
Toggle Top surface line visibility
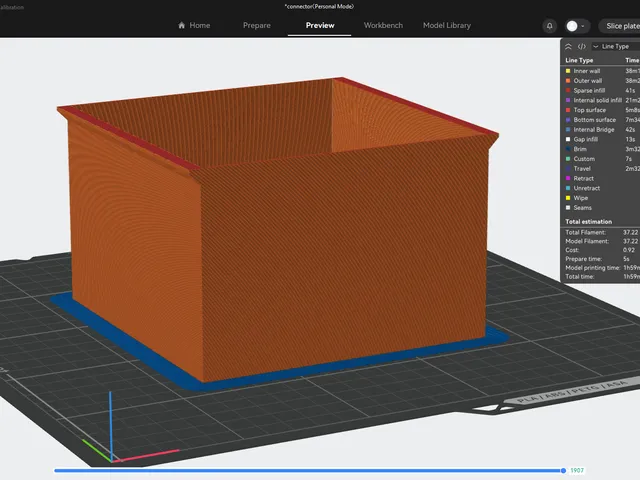[602, 110]
